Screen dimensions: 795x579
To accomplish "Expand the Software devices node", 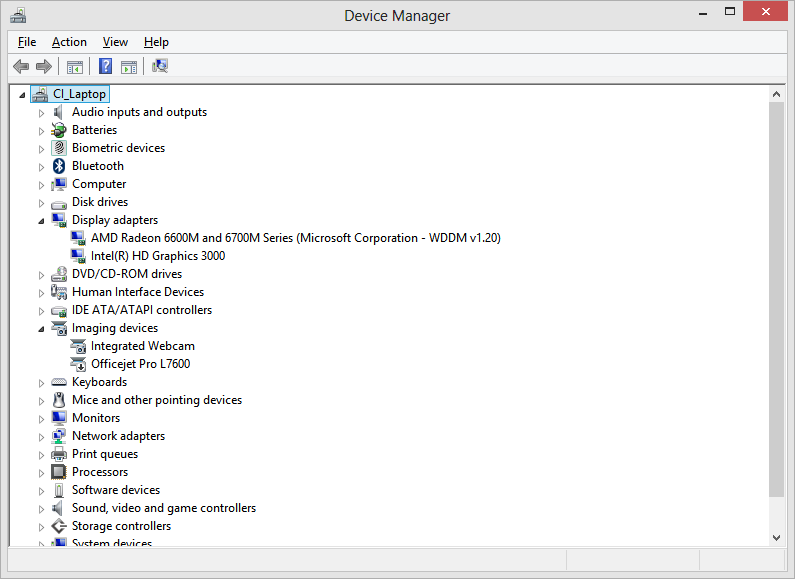I will (x=42, y=491).
